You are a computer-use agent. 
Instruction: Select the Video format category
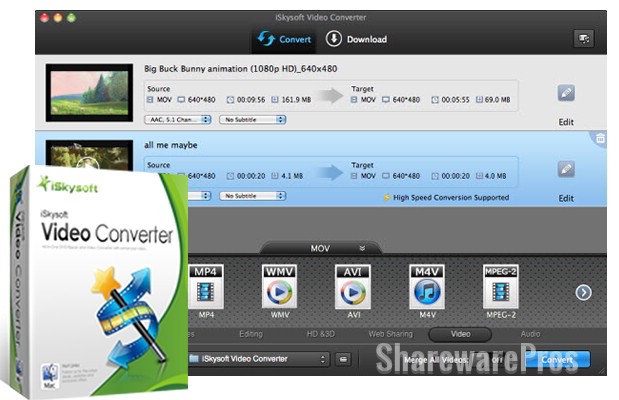pyautogui.click(x=460, y=334)
